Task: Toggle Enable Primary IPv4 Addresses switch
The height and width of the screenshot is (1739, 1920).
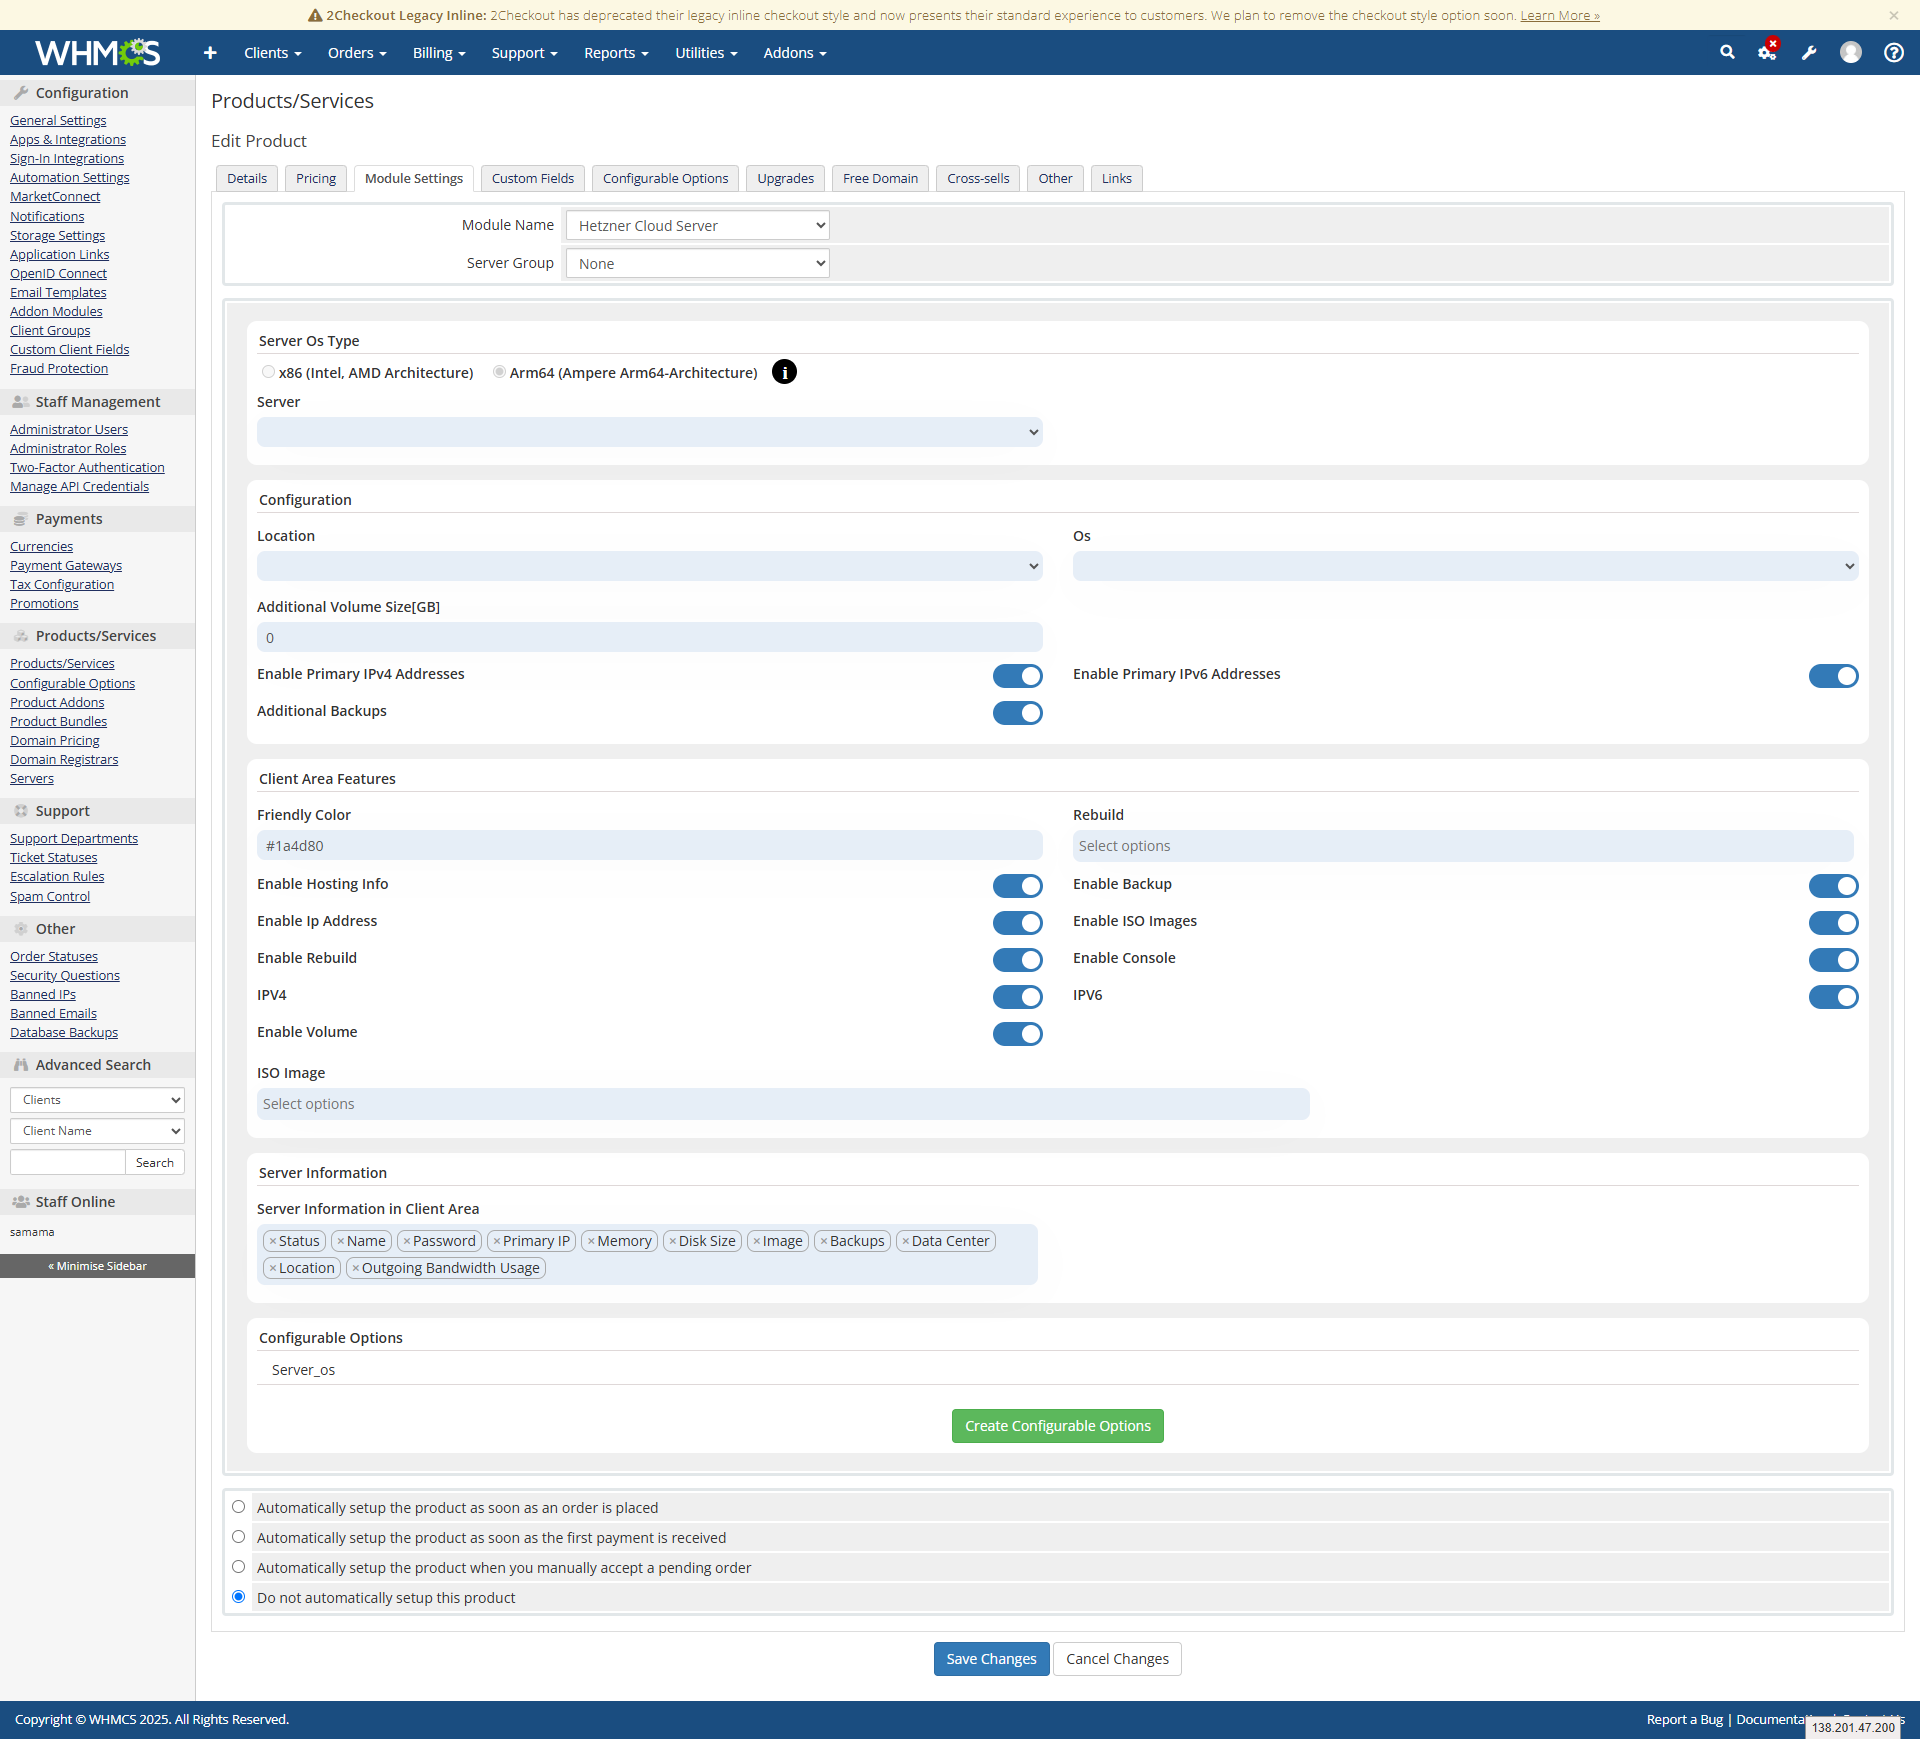Action: [1017, 675]
